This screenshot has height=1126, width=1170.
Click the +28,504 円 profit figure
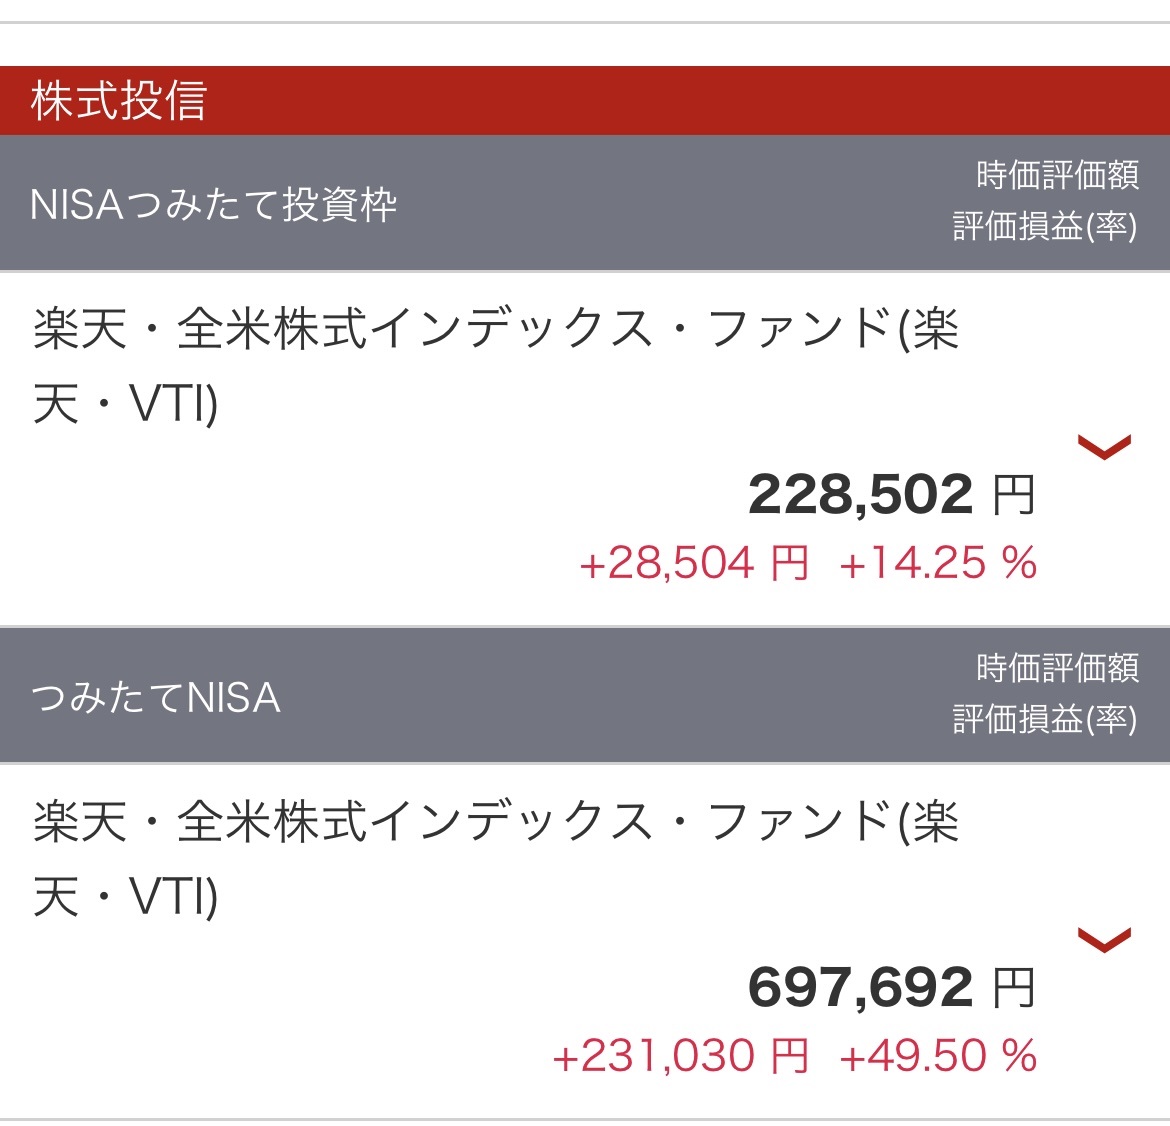click(694, 564)
